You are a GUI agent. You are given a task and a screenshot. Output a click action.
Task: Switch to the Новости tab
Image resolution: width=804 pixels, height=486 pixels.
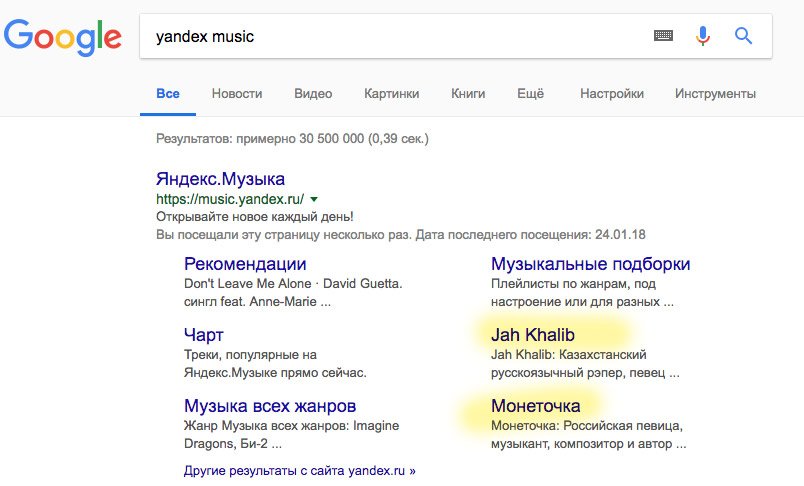click(x=237, y=94)
